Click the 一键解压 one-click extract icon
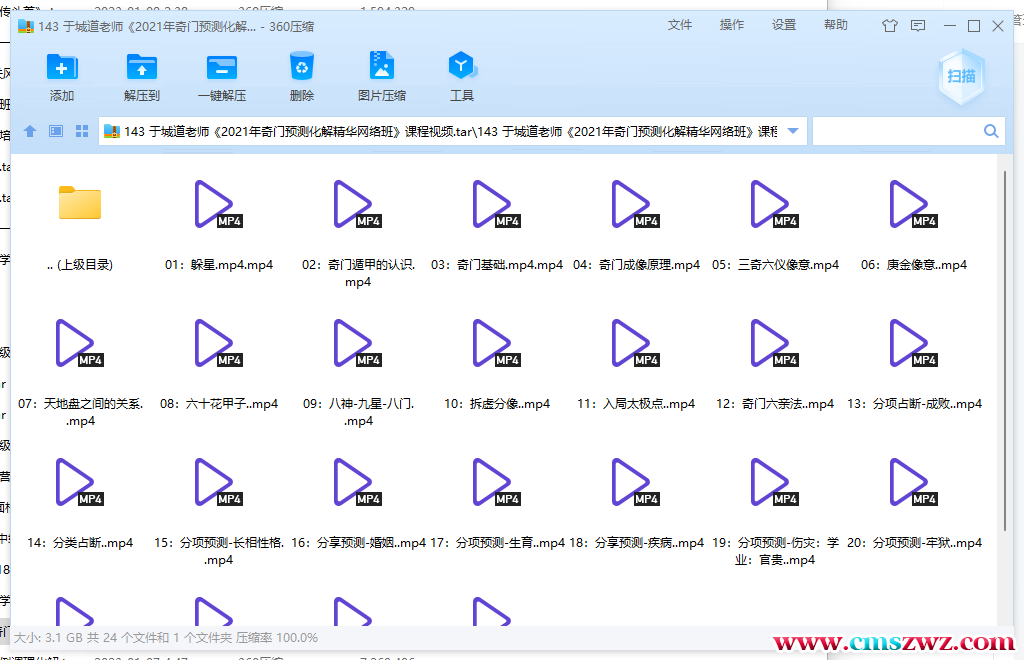 222,75
